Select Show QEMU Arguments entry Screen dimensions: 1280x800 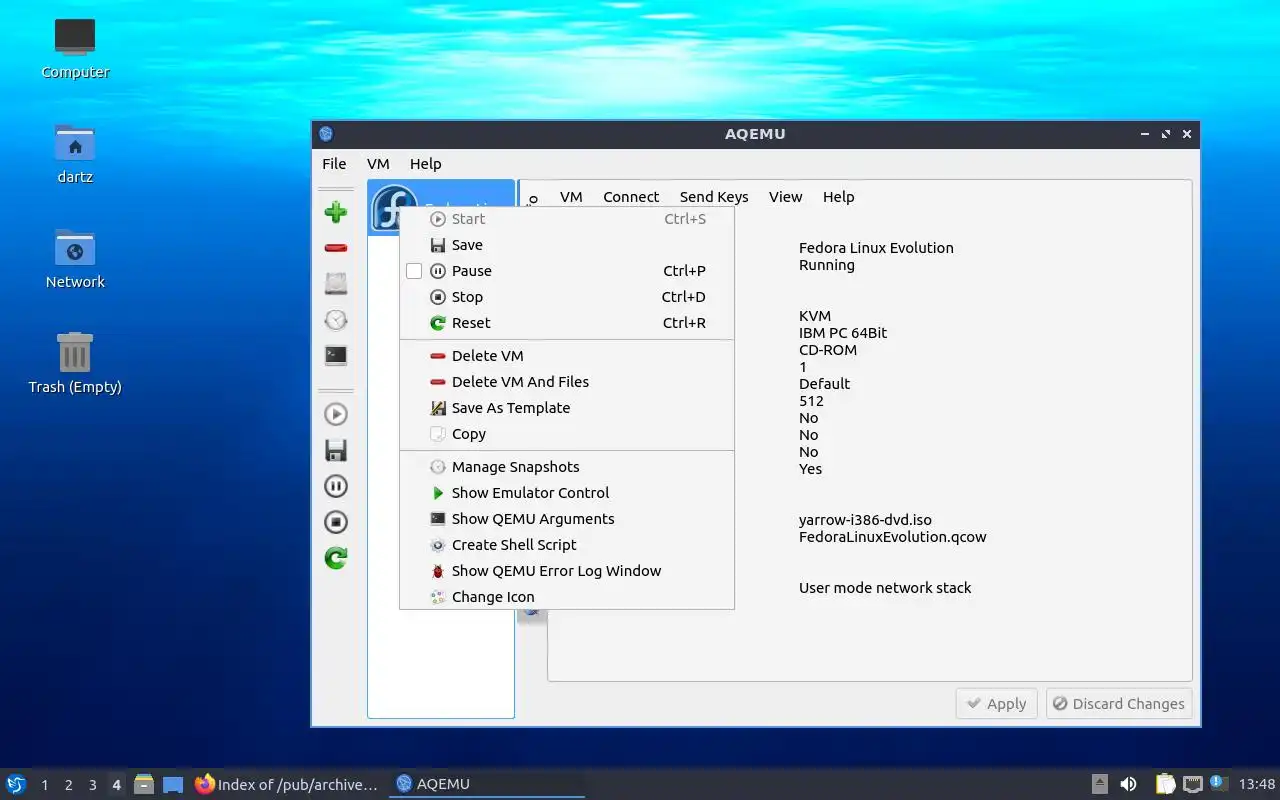tap(567, 519)
